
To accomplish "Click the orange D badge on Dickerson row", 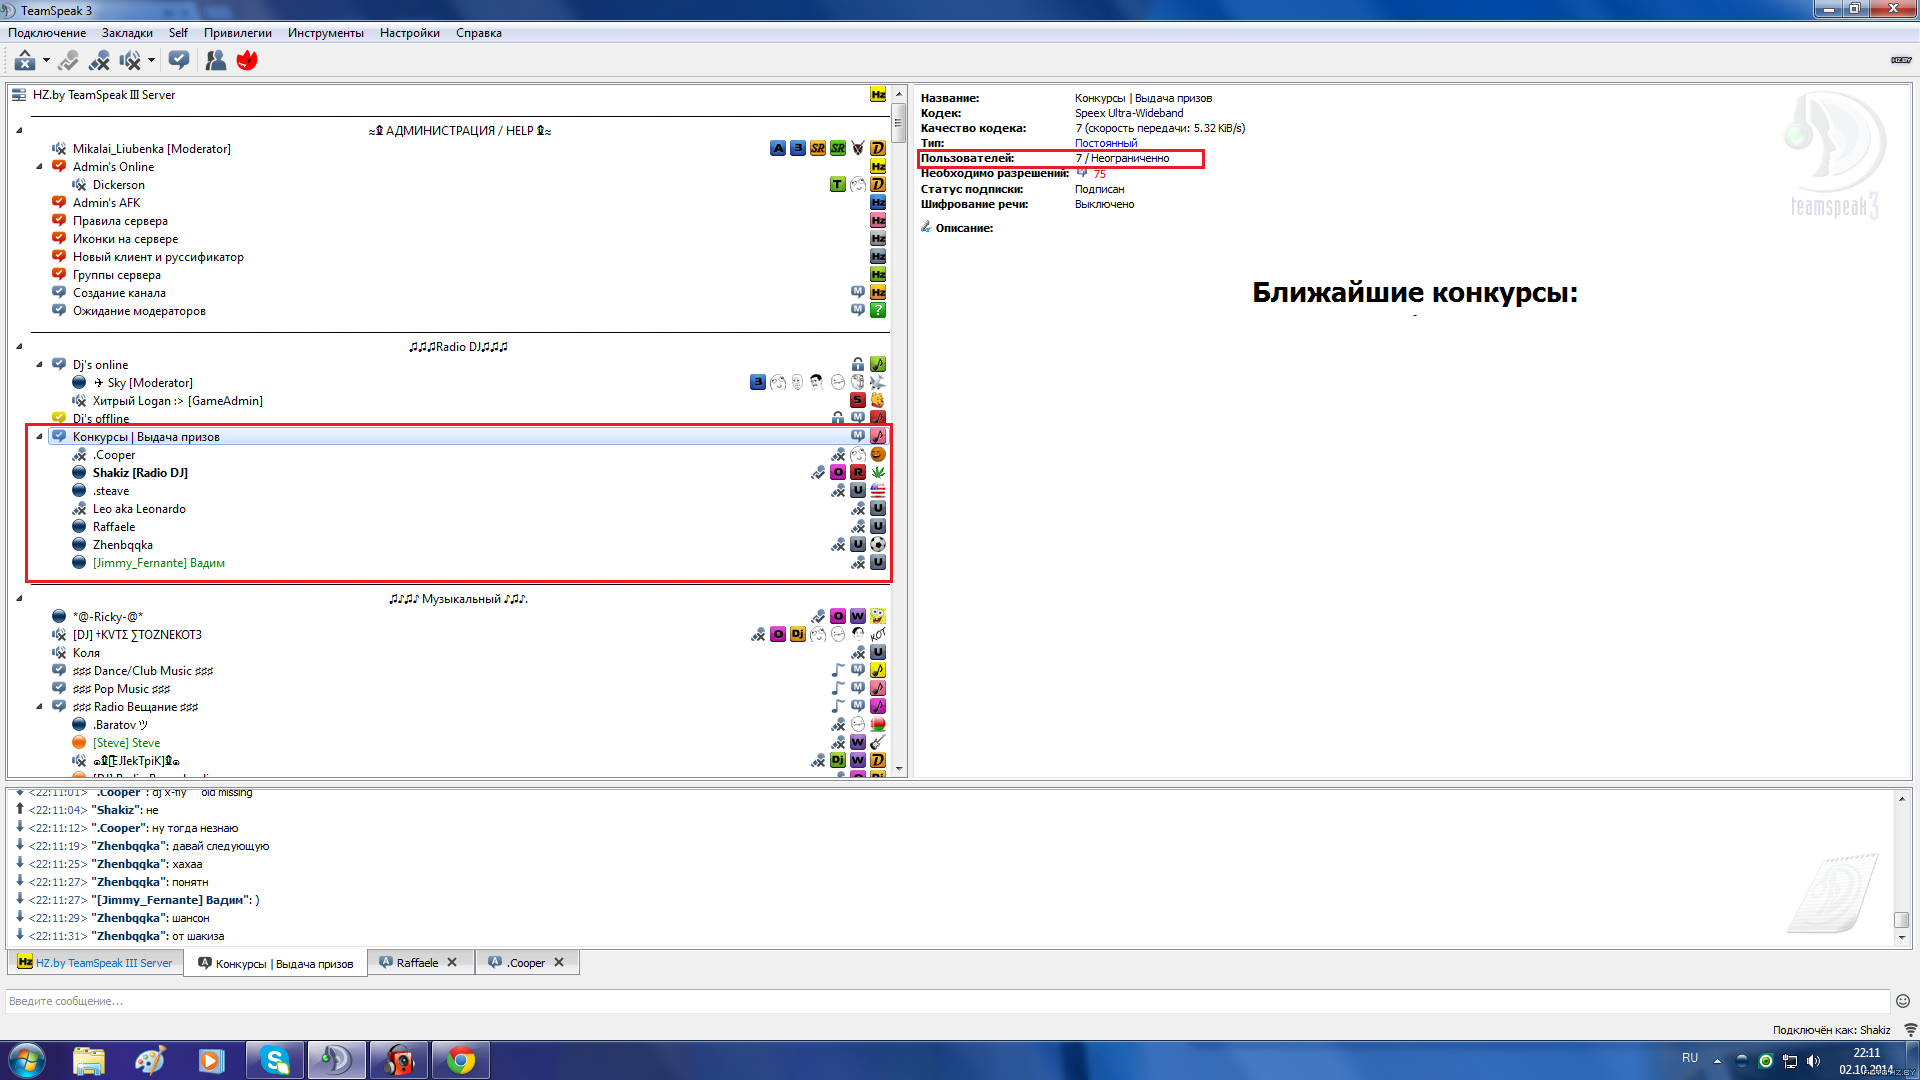I will [878, 185].
